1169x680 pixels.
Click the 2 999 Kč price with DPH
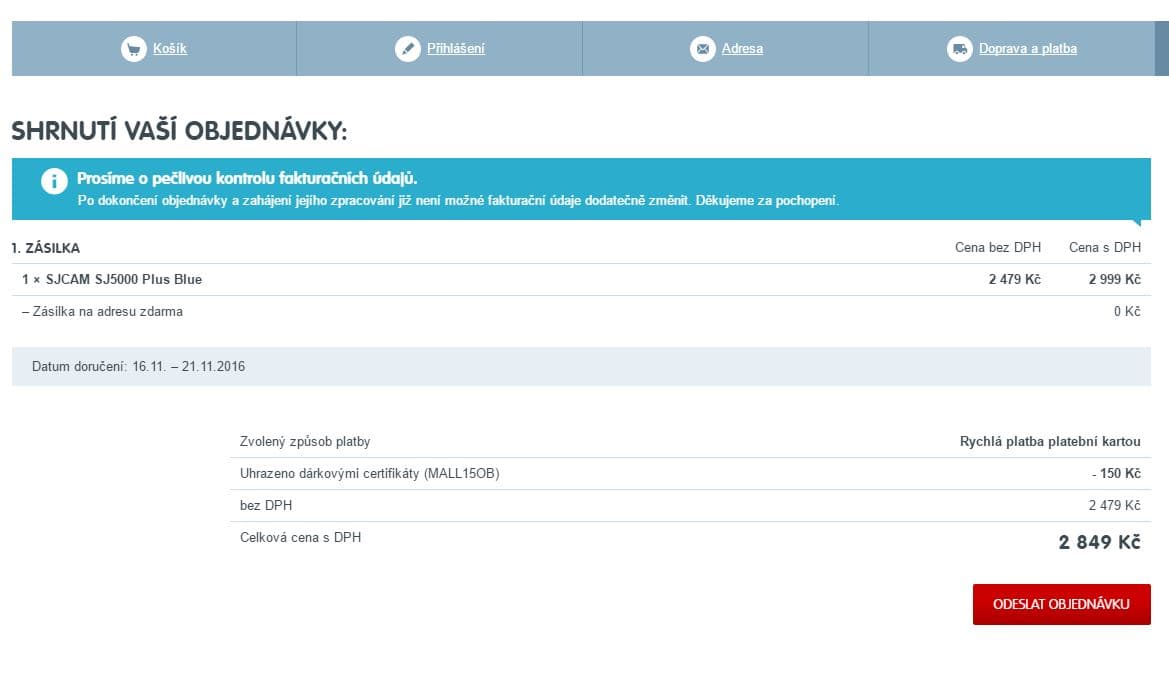[x=1115, y=280]
